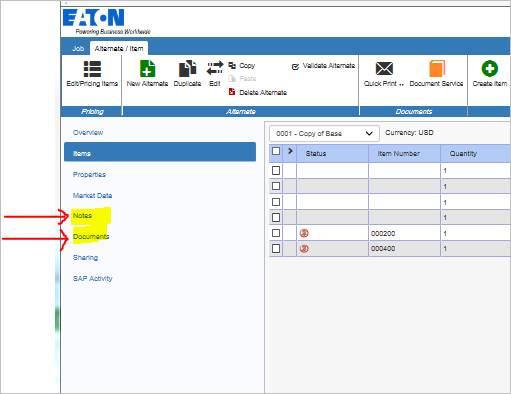Select checkbox for item 000200
Viewport: 511px width, 394px height.
click(x=276, y=233)
